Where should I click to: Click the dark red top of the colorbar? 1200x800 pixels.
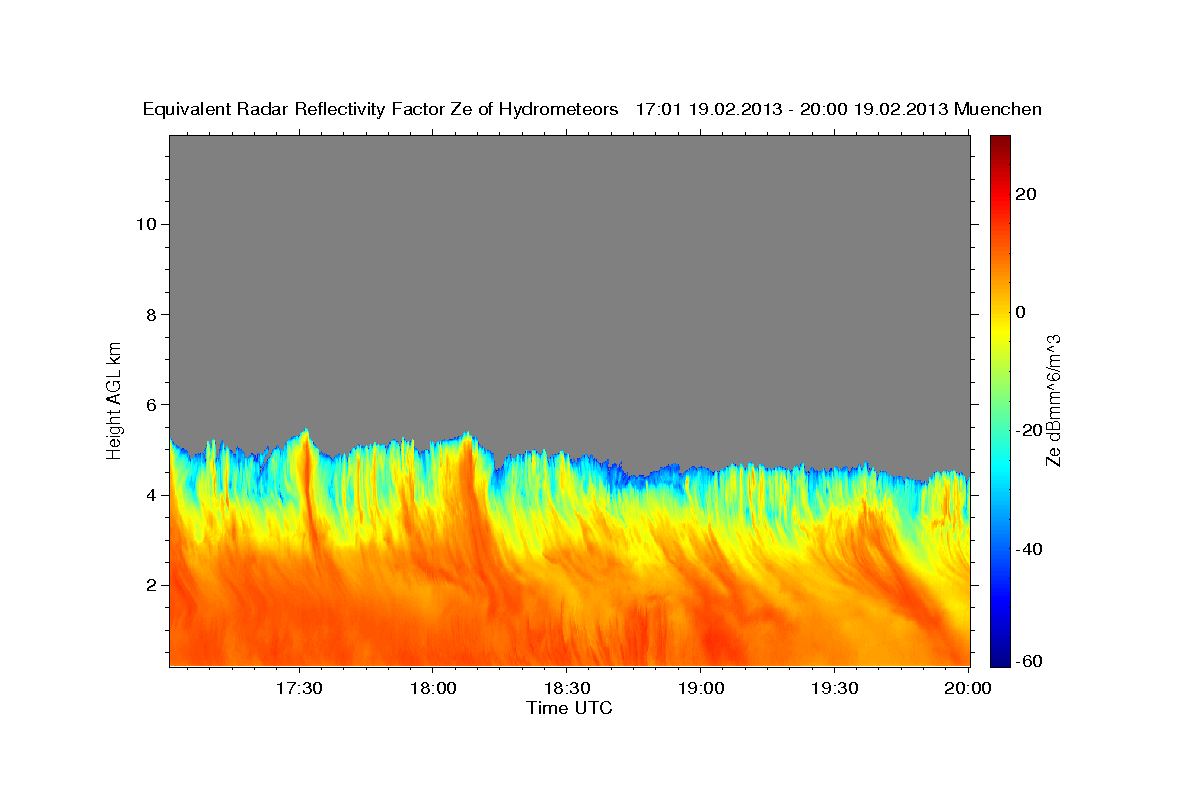click(x=999, y=142)
